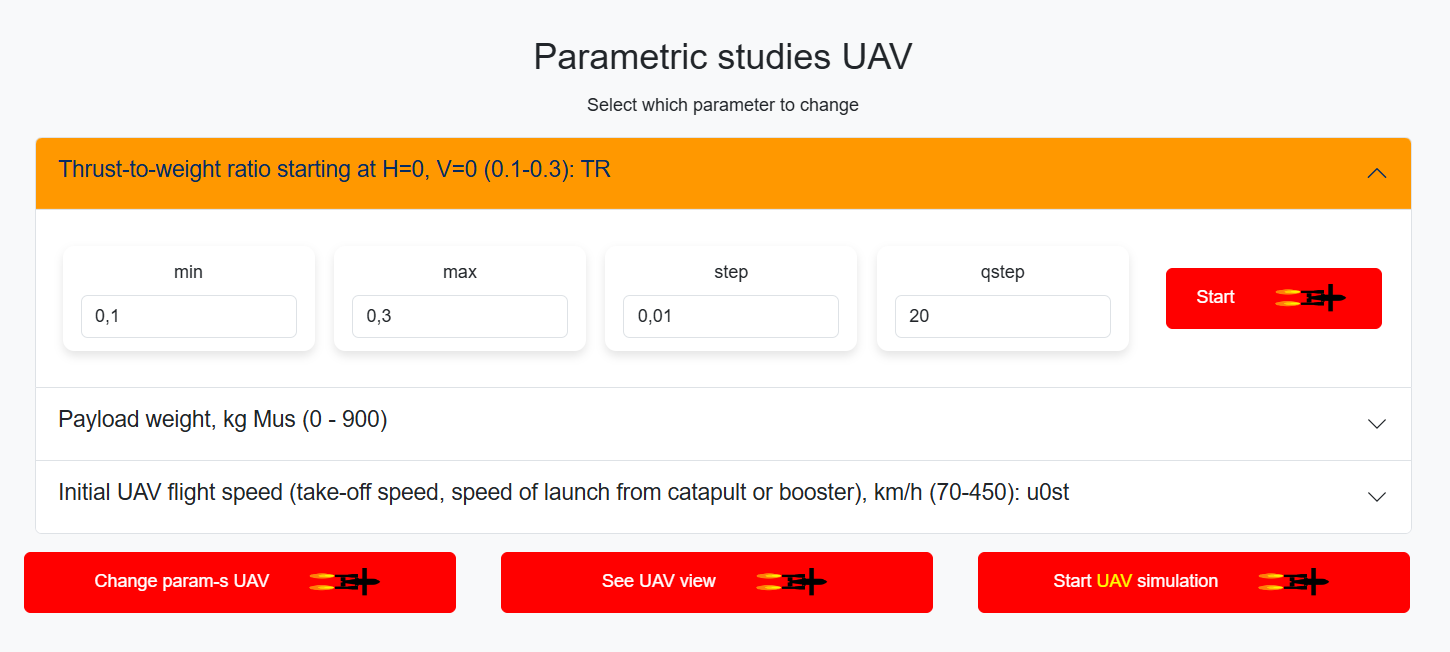This screenshot has width=1450, height=652.
Task: Focus the qstep input field showing 20
Action: point(1003,316)
